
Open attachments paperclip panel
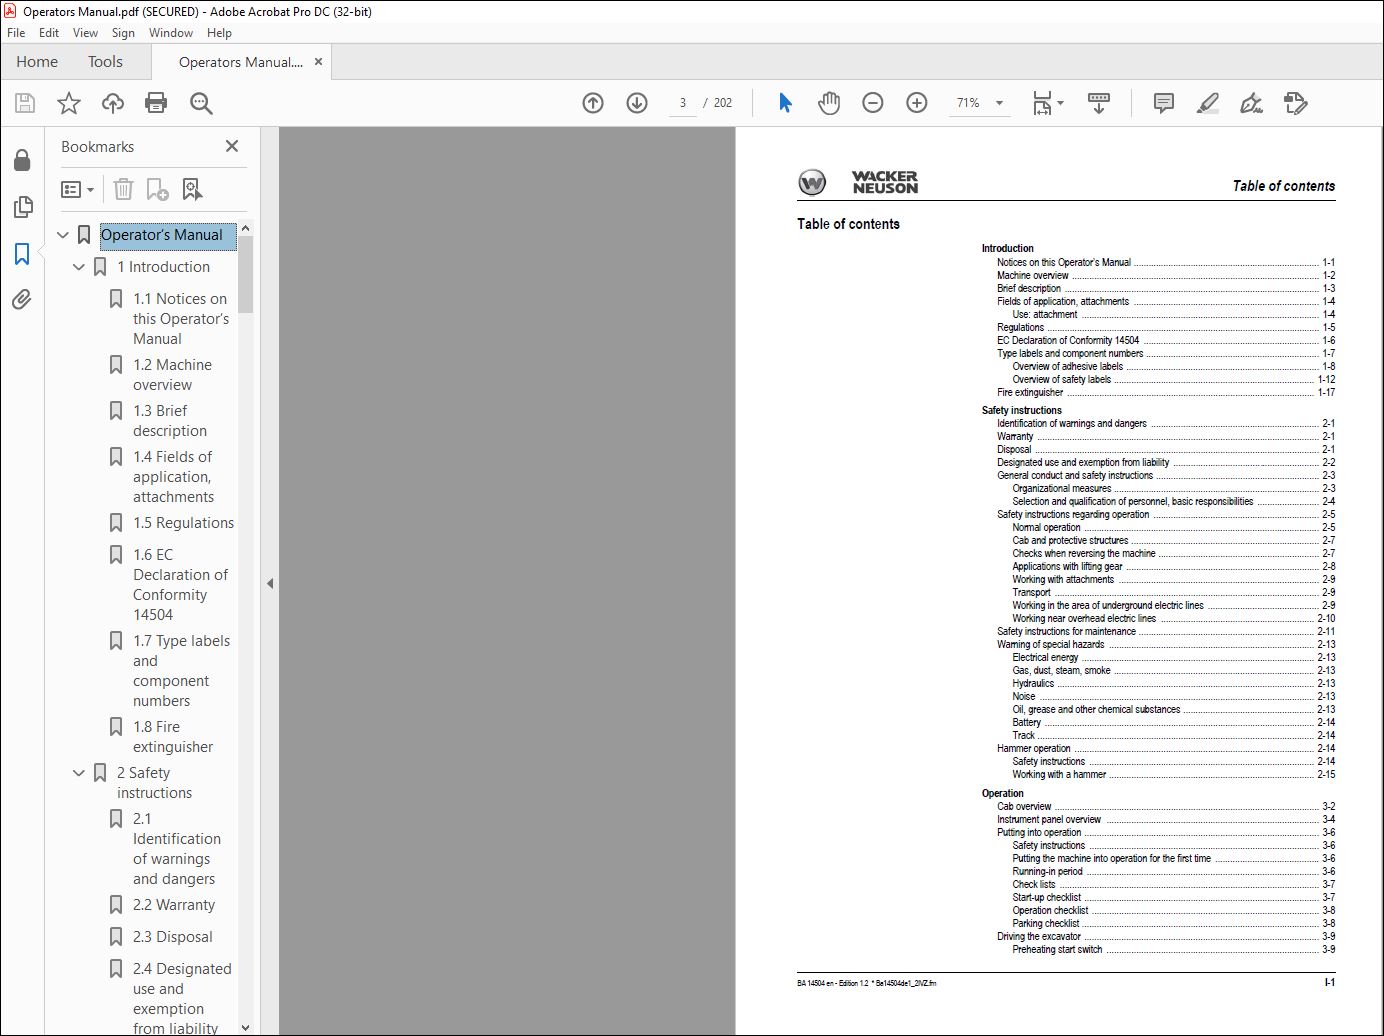[x=22, y=299]
